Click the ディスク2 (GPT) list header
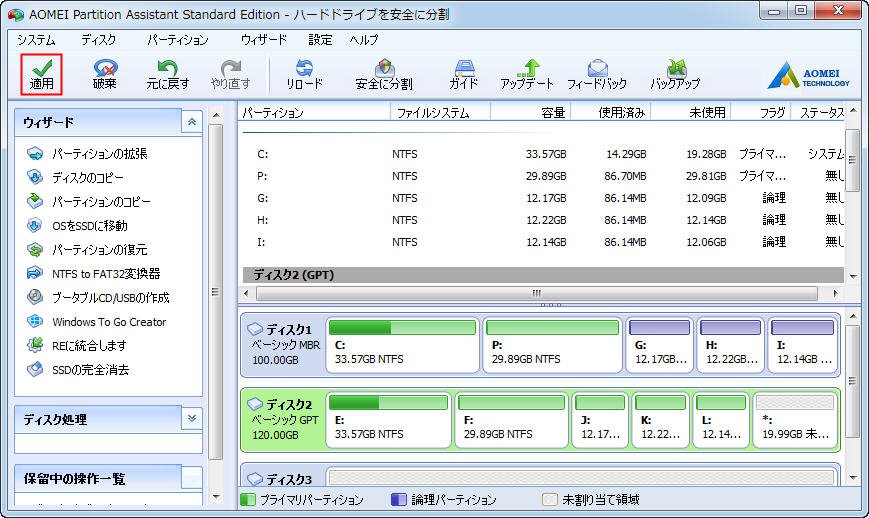Image resolution: width=869 pixels, height=518 pixels. pos(543,275)
